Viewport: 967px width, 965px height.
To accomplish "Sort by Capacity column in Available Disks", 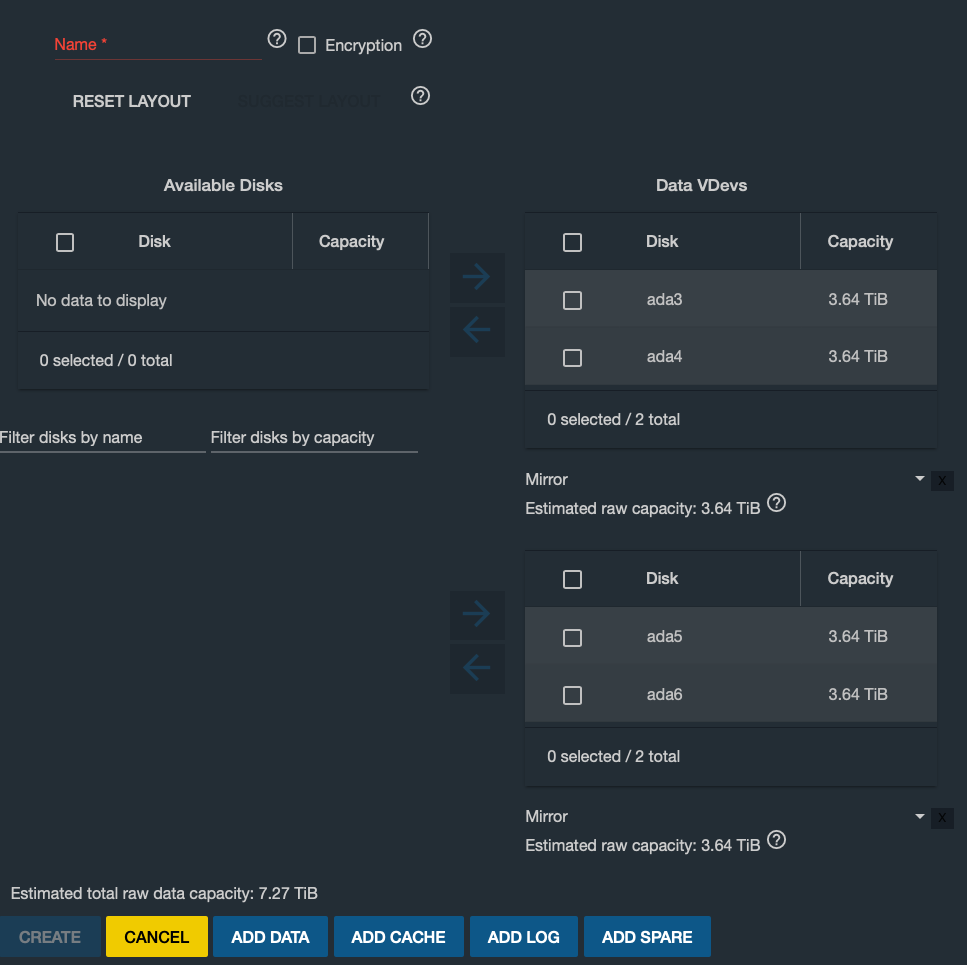I will tap(351, 241).
